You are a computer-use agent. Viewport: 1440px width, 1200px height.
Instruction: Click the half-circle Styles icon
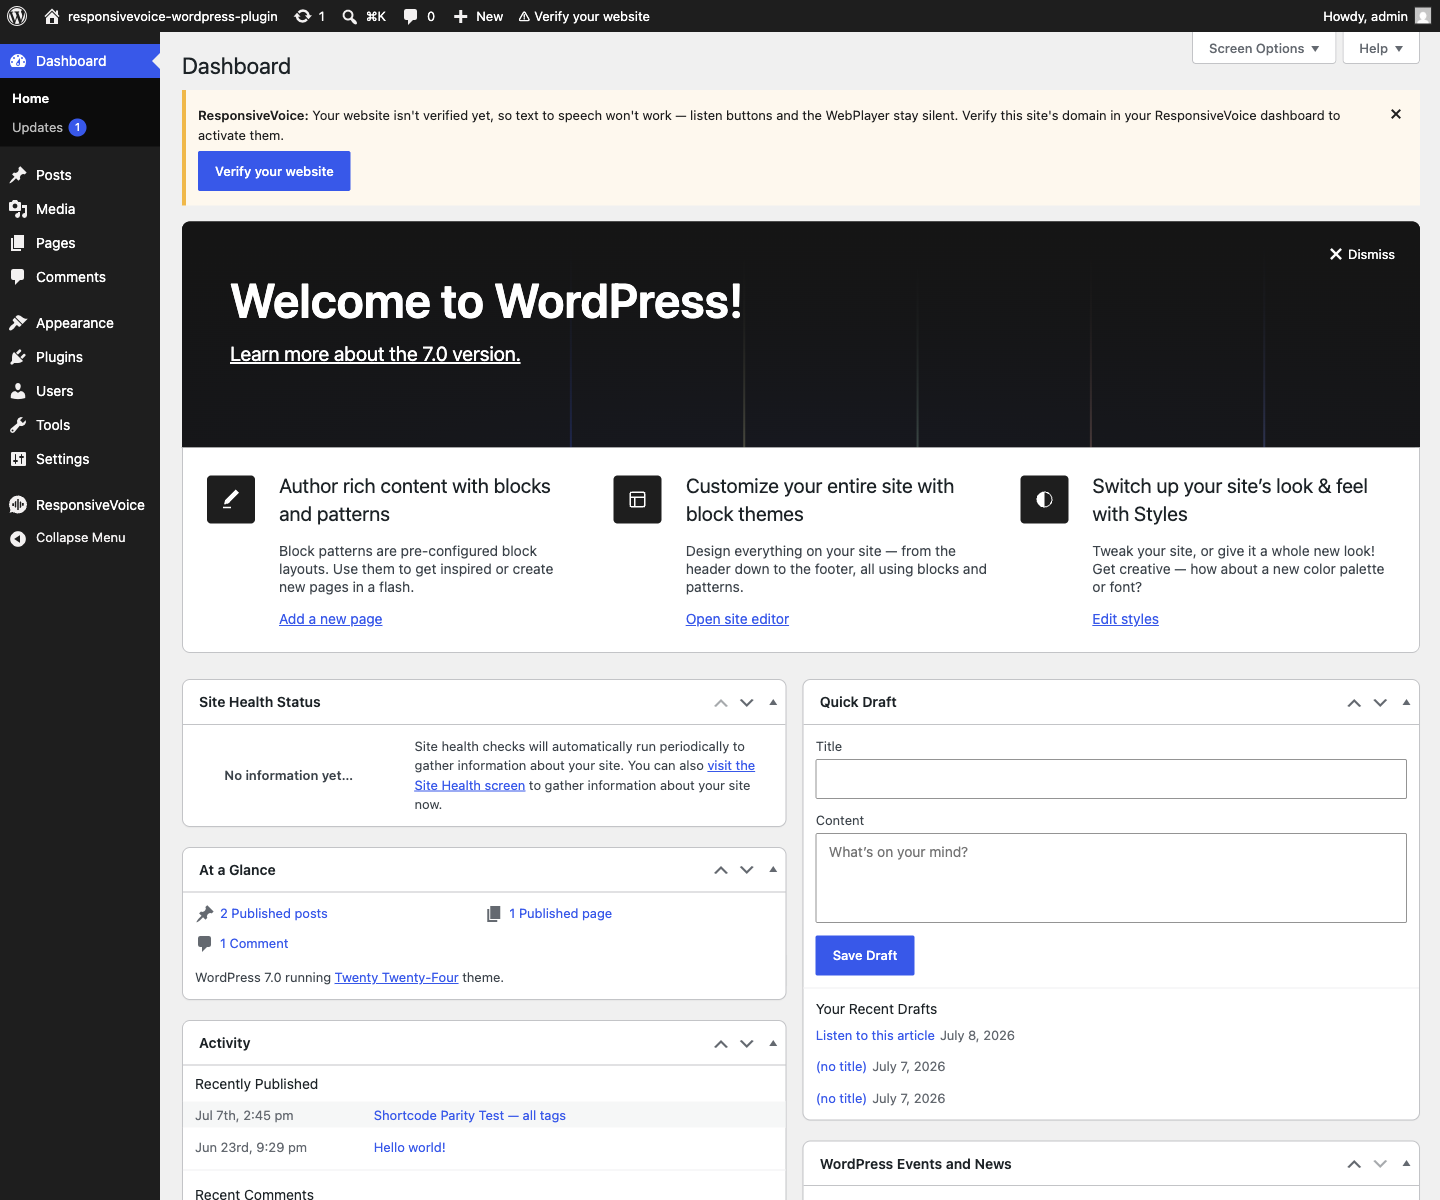(1044, 499)
